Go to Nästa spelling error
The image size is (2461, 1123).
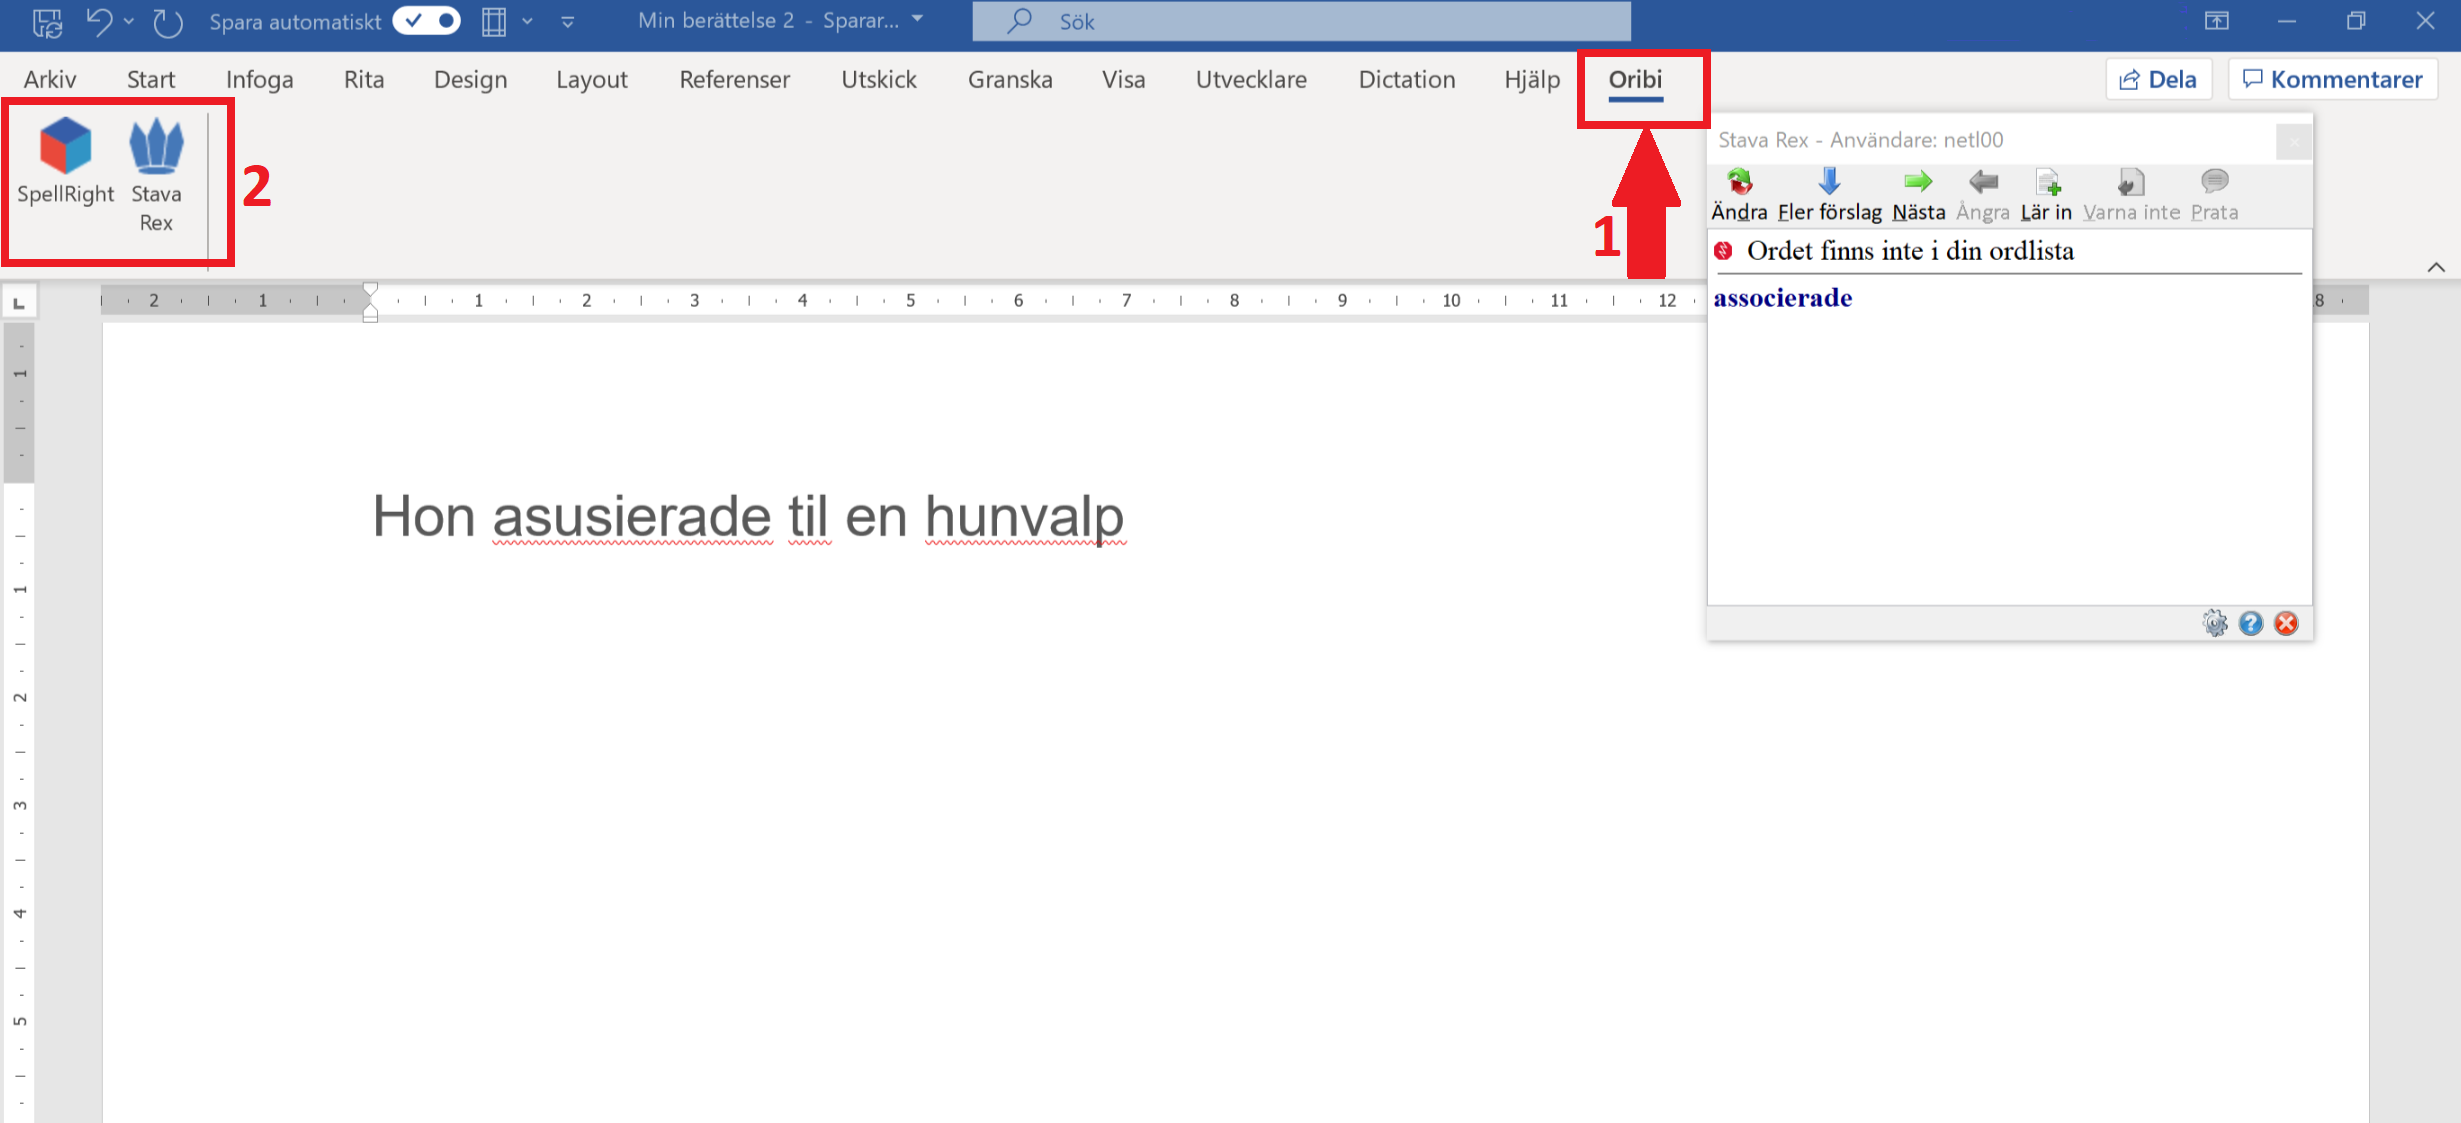(1918, 195)
